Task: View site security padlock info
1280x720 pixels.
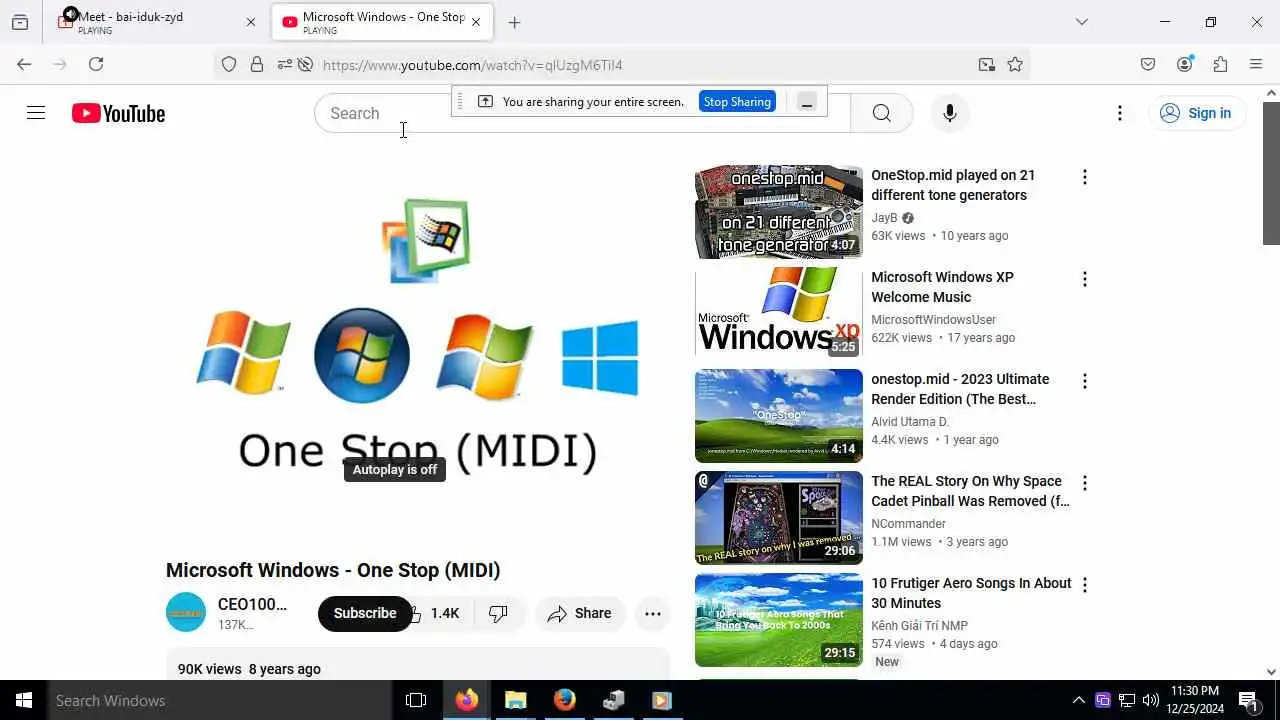Action: pos(257,65)
